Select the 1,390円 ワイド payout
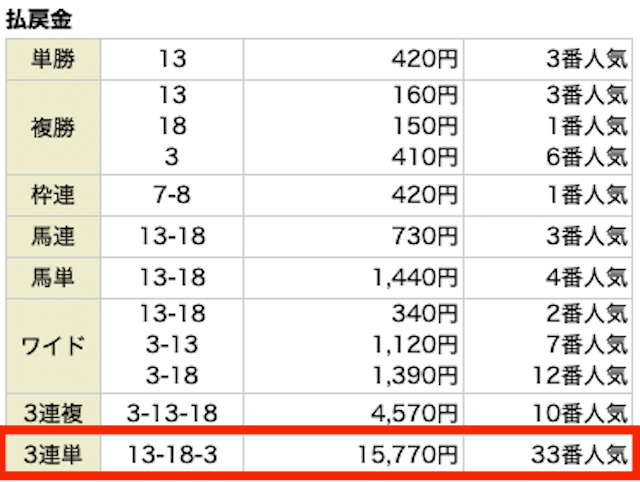 click(415, 375)
